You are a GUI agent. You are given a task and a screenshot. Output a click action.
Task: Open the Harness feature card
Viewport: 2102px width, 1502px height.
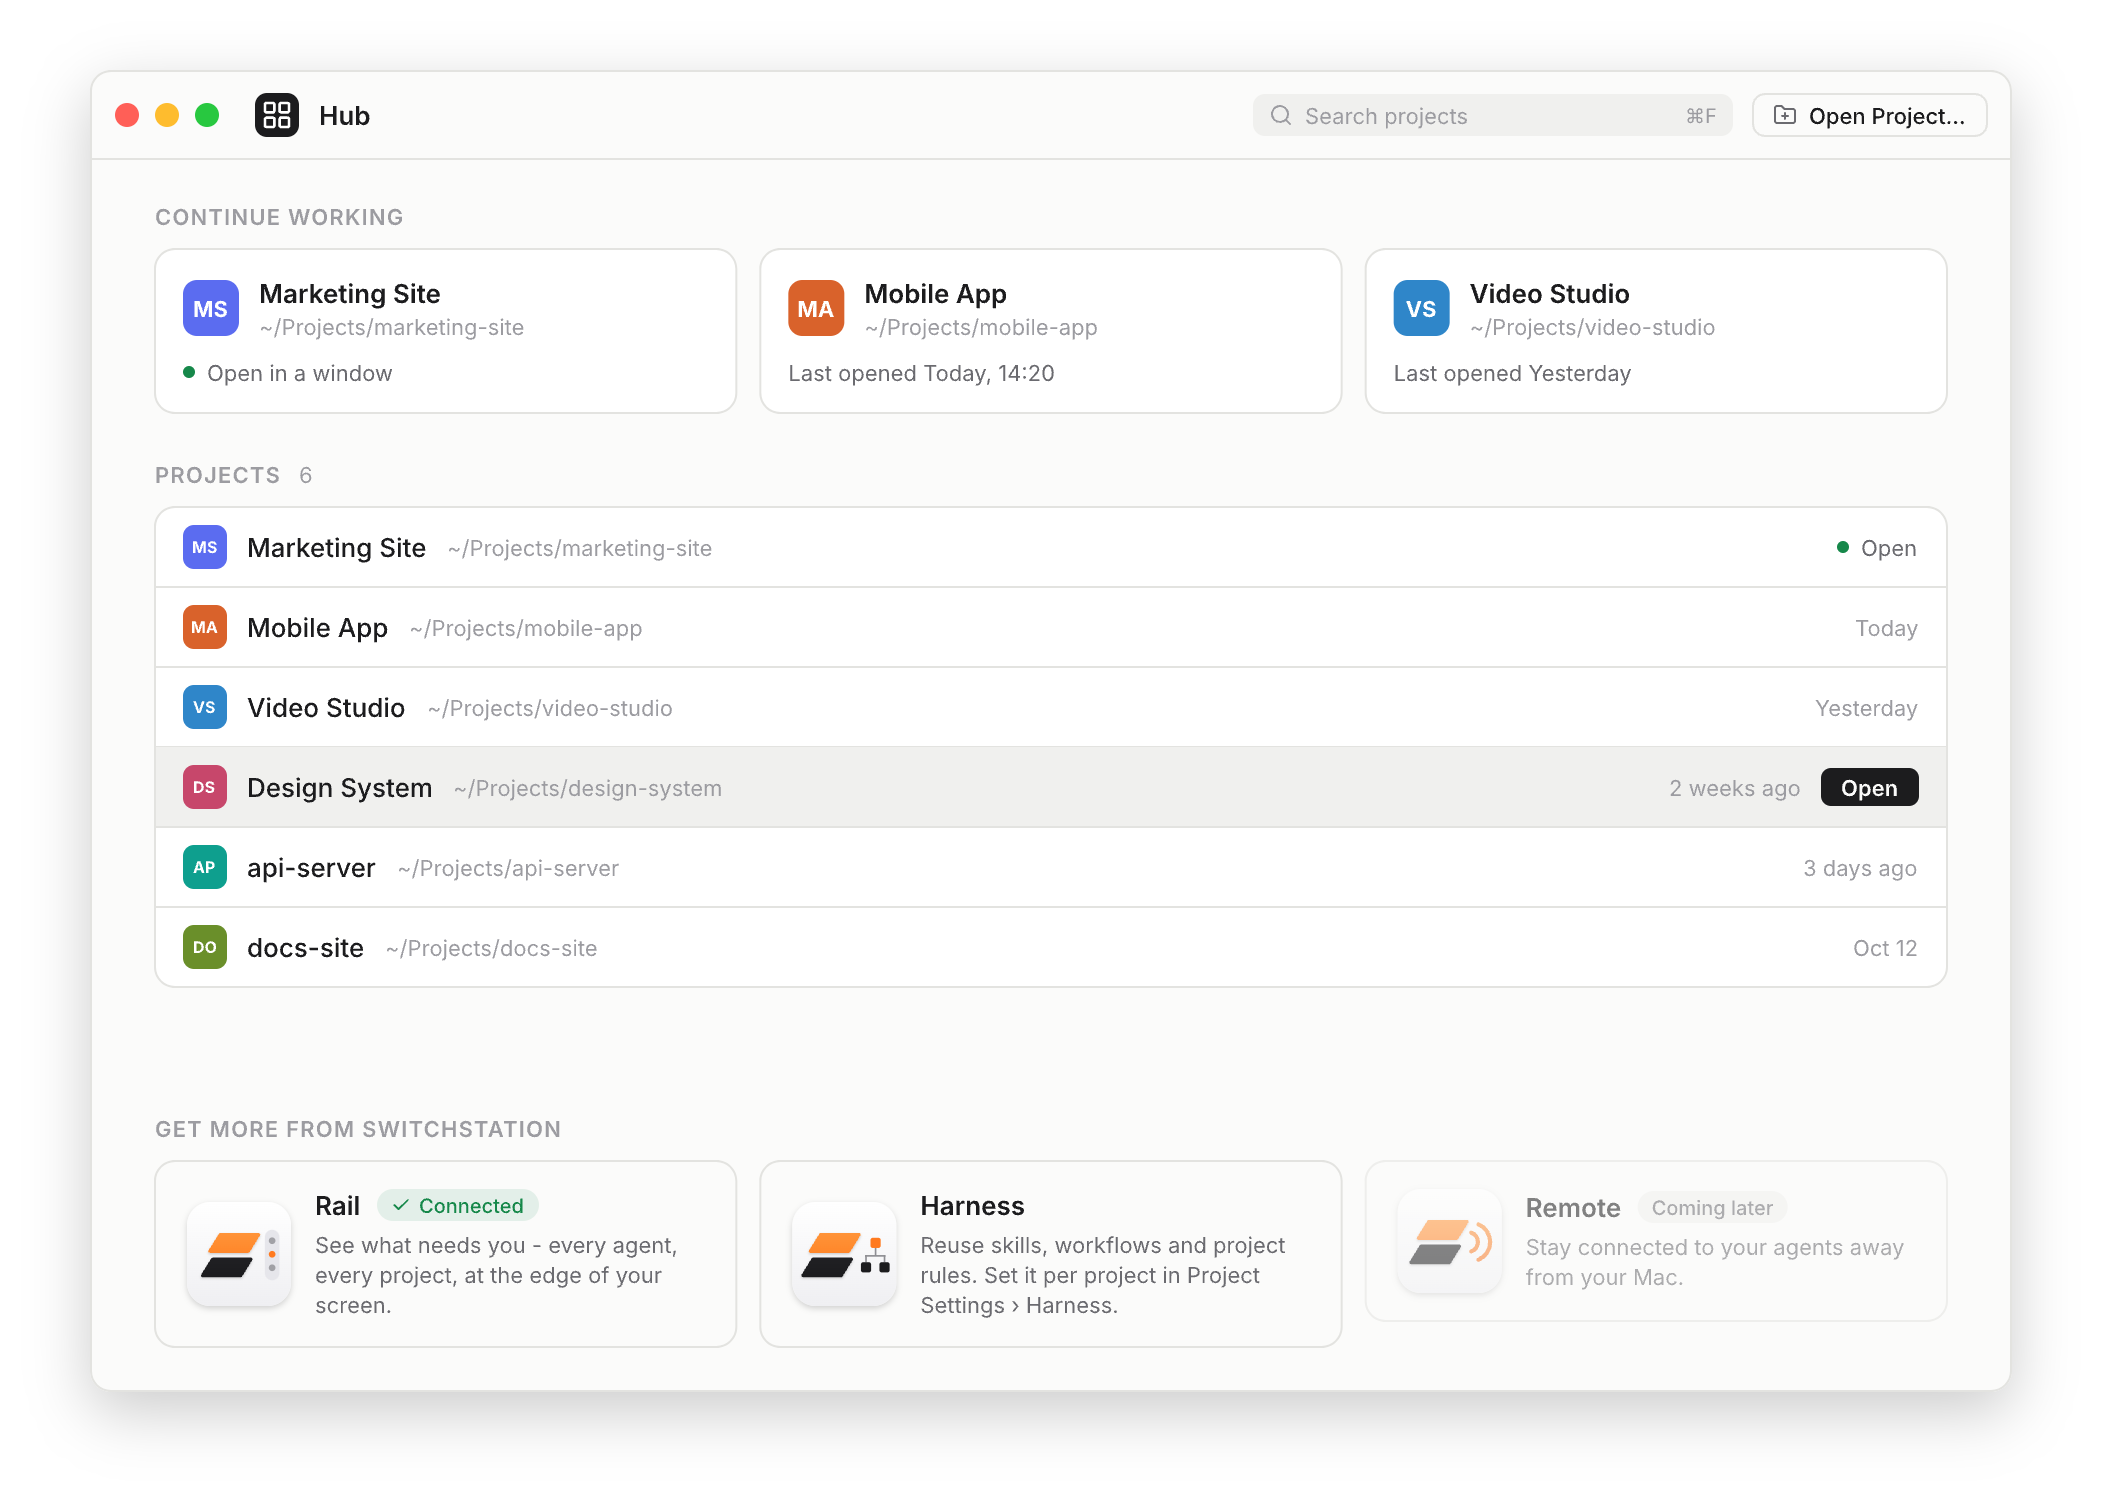click(1050, 1254)
